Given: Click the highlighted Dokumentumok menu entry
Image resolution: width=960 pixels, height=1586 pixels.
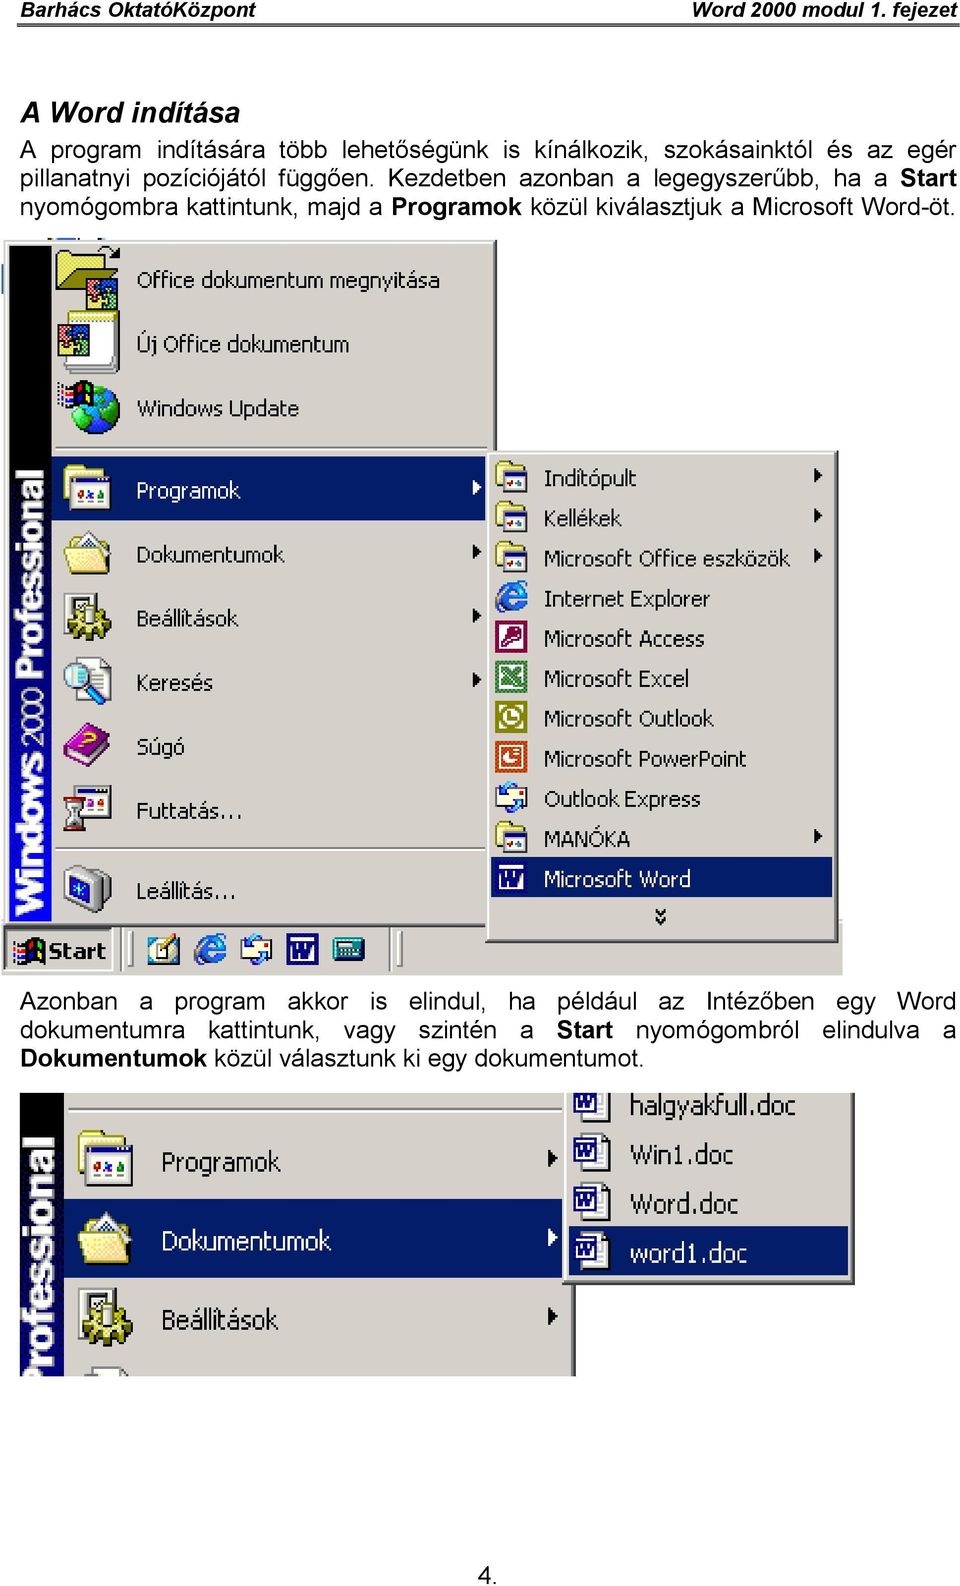Looking at the screenshot, I should click(314, 1239).
